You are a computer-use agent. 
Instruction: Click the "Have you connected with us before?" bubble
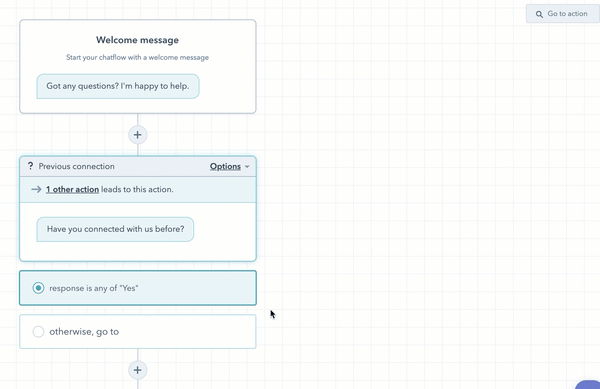[x=115, y=229]
